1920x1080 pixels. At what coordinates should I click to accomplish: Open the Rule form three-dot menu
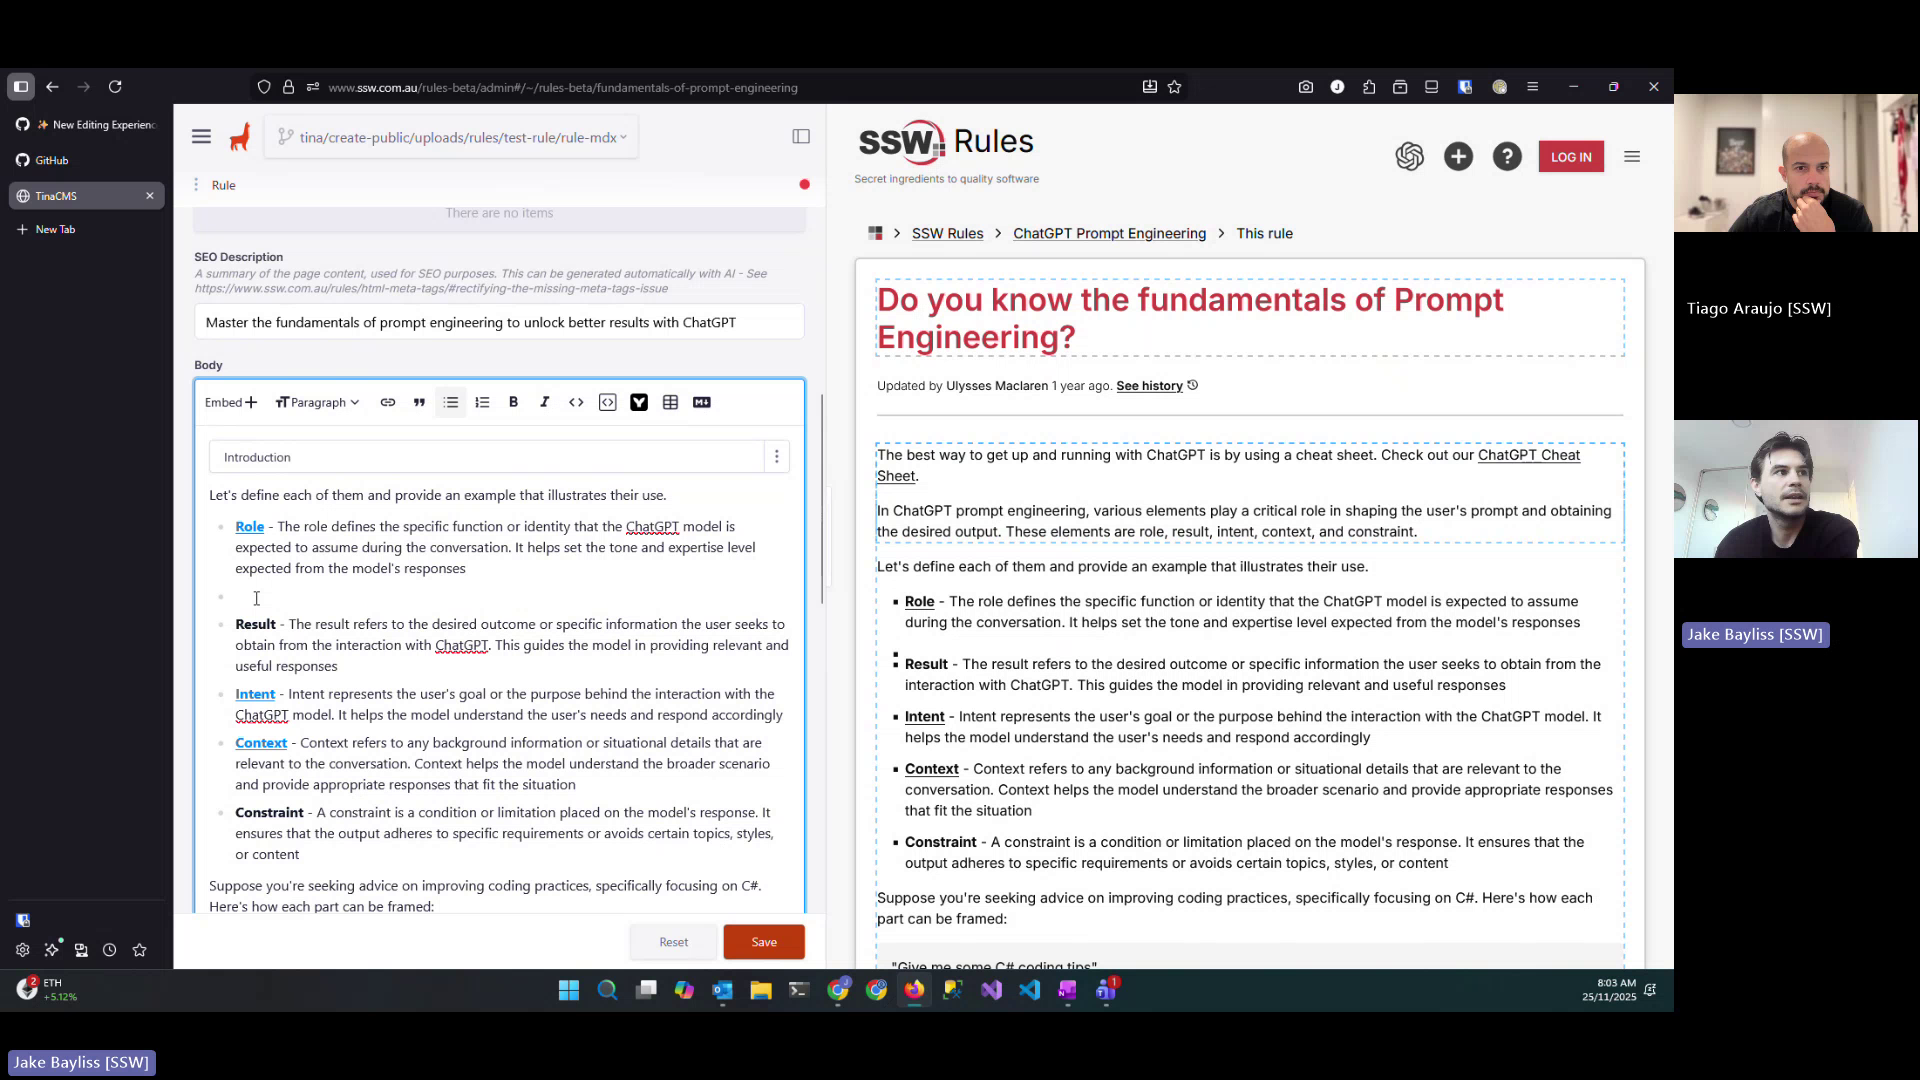[196, 185]
